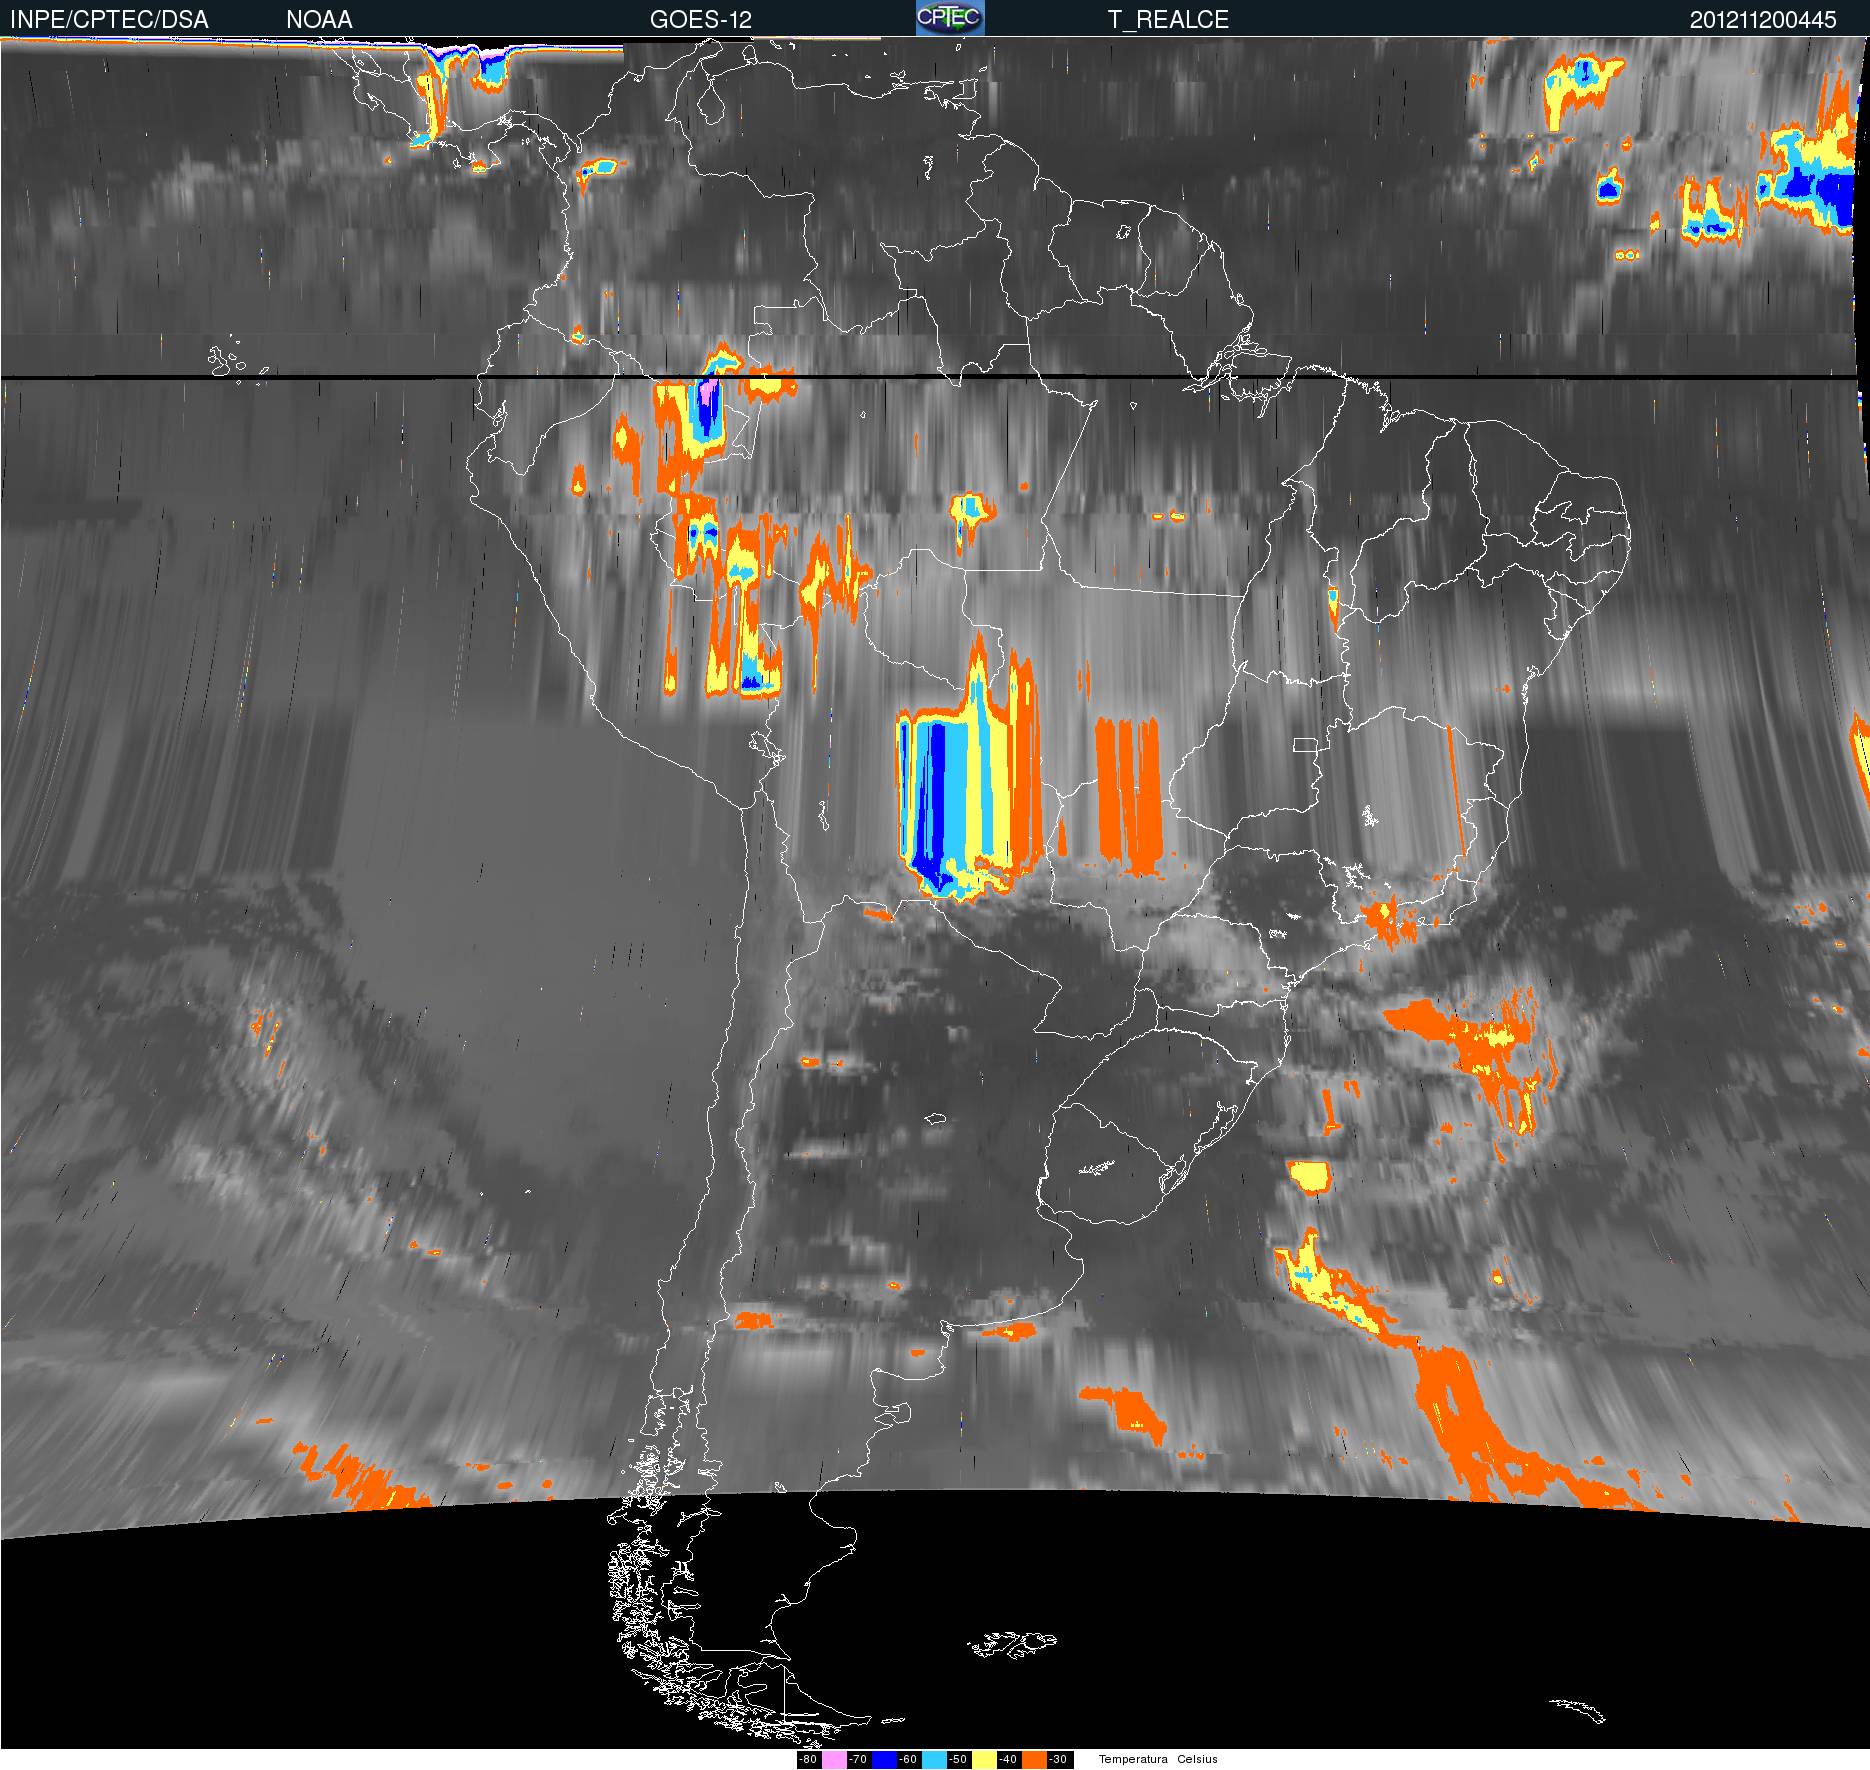This screenshot has height=1770, width=1870.
Task: Click the T_REALCE product label
Action: [1168, 20]
